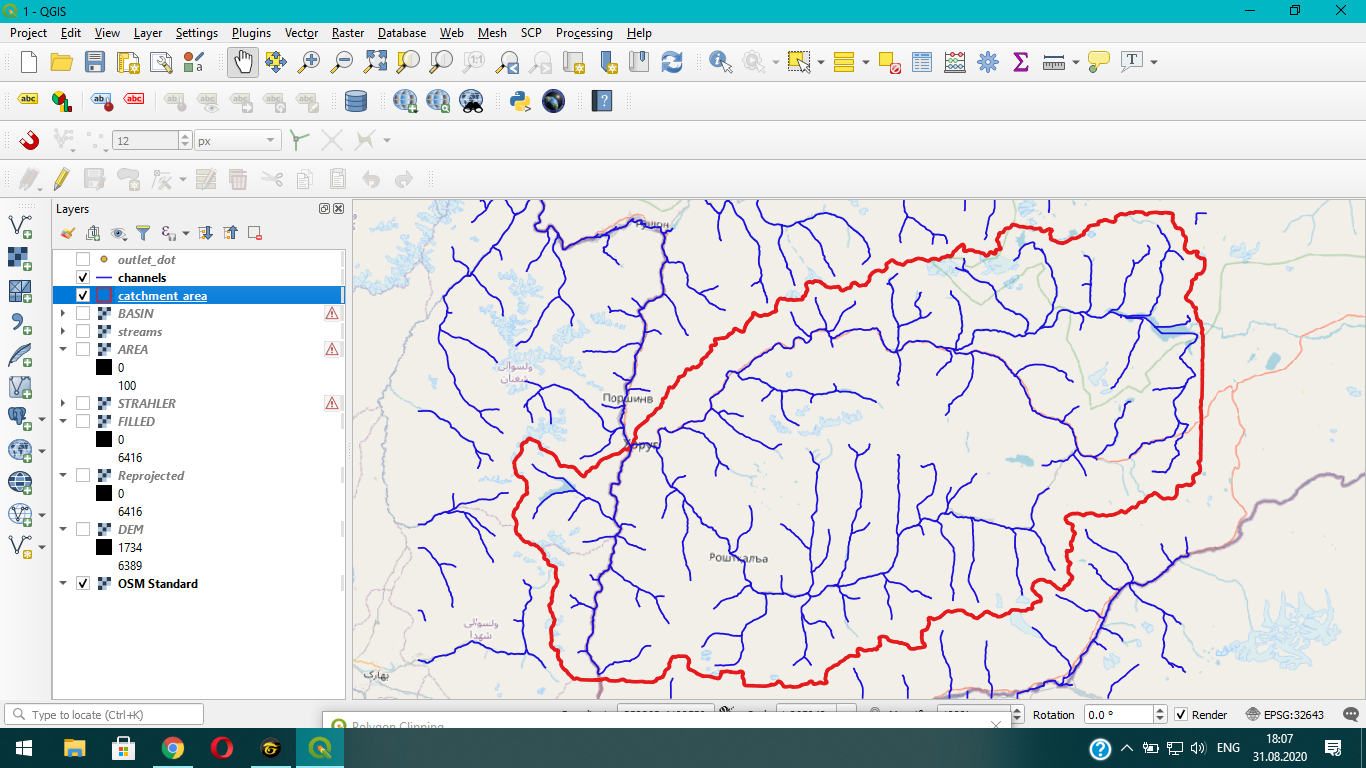This screenshot has height=768, width=1366.
Task: Open the Field Calculator abacus icon
Action: tap(955, 62)
